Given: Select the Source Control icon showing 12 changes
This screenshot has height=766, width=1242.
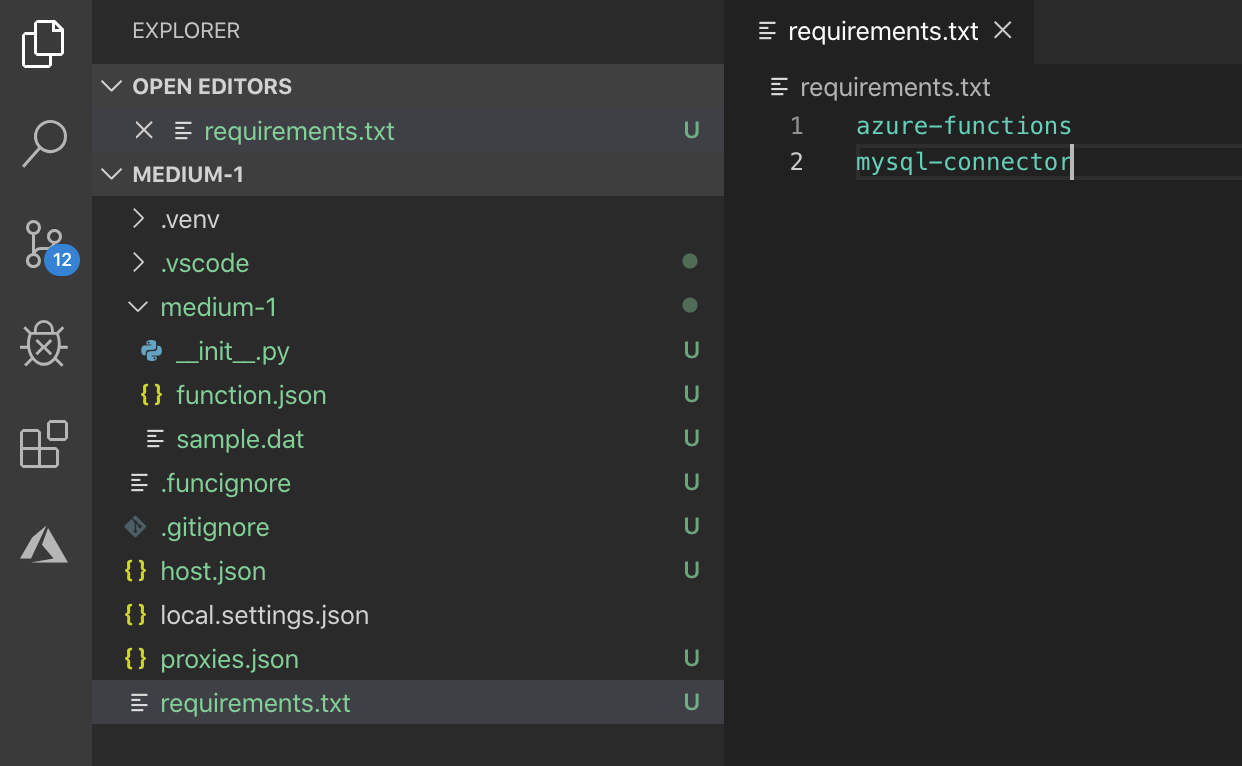Looking at the screenshot, I should [x=43, y=244].
